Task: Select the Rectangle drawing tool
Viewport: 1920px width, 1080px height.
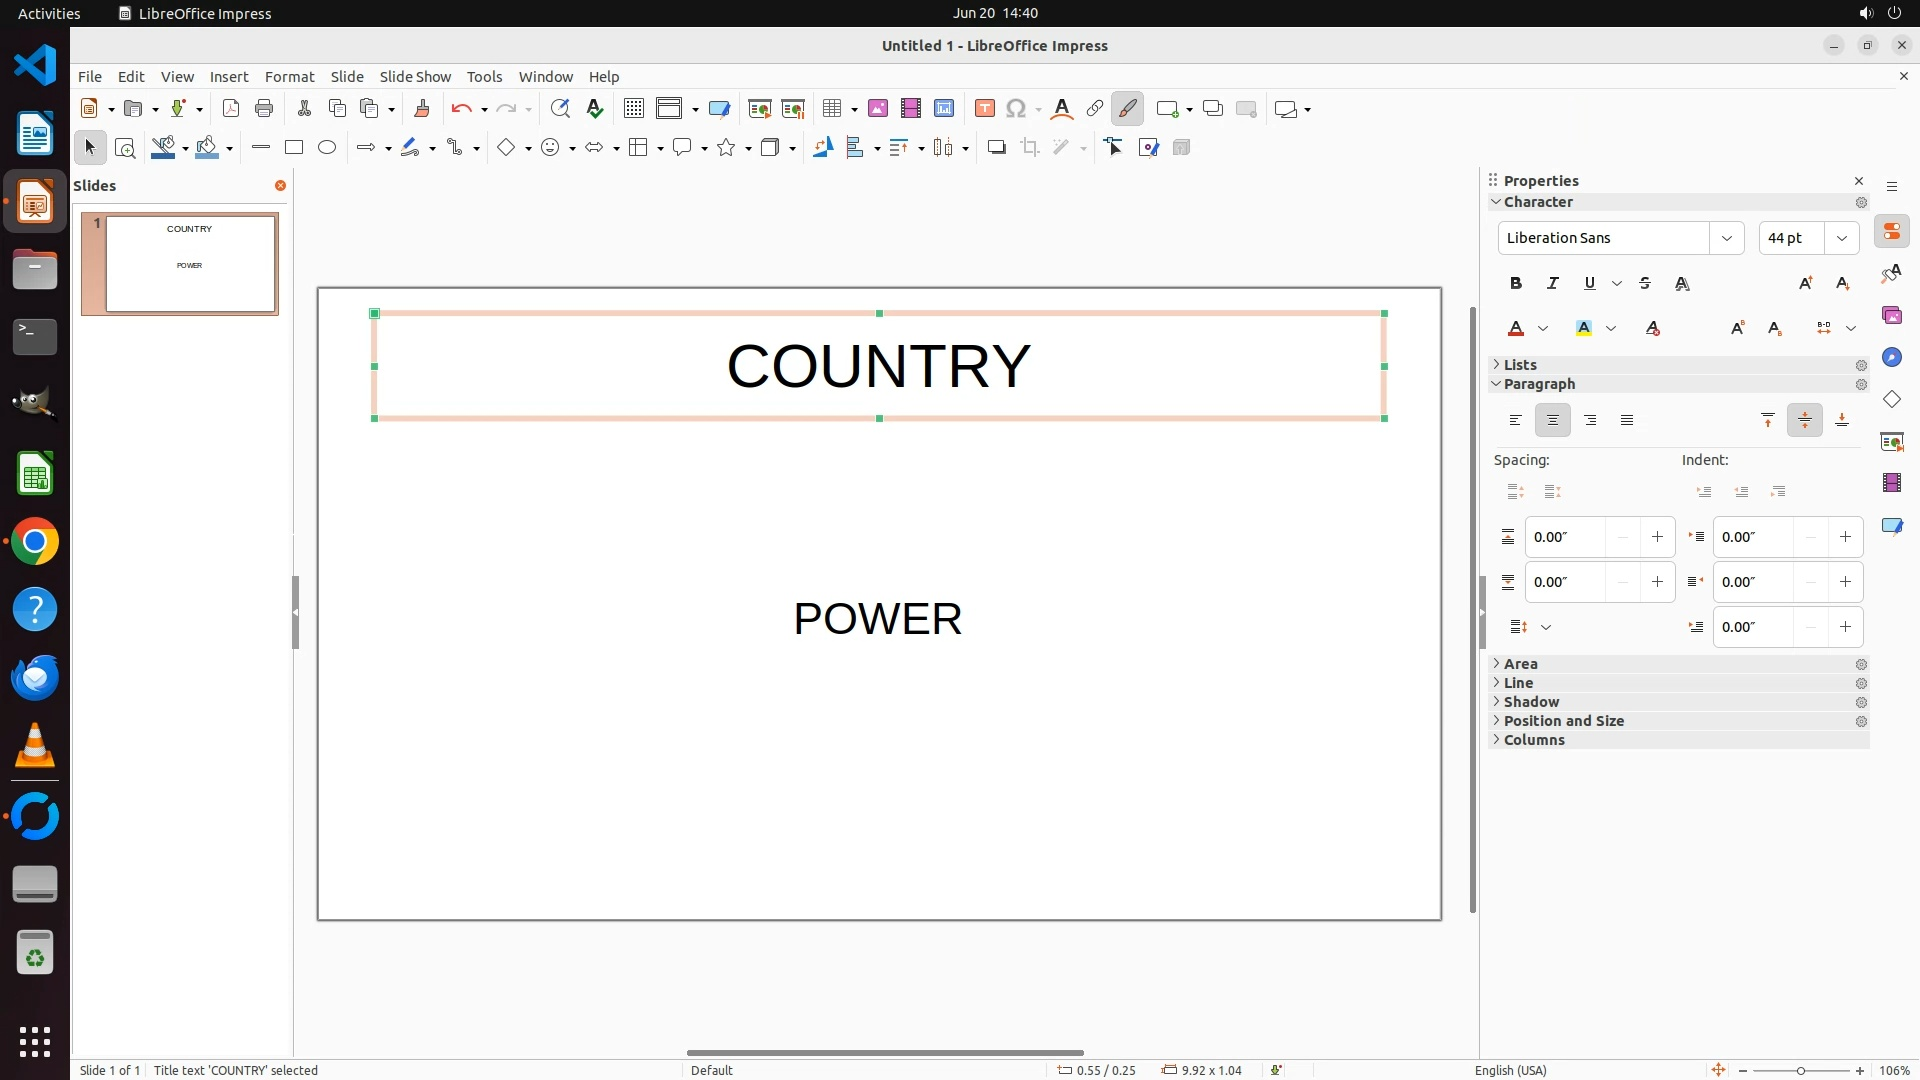Action: 293,148
